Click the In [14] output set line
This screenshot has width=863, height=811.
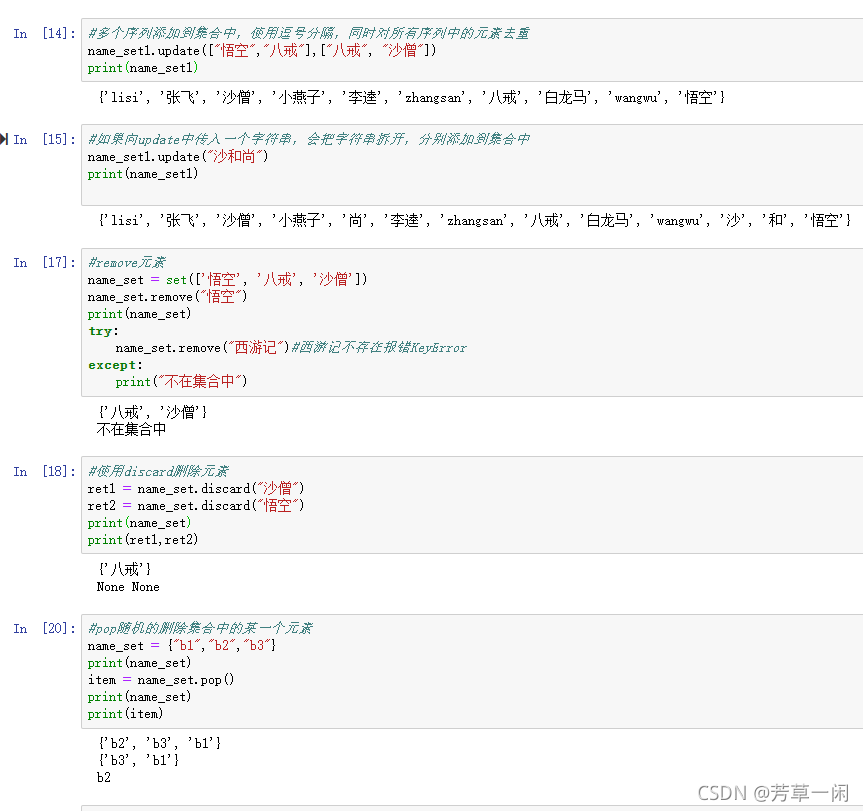point(412,97)
